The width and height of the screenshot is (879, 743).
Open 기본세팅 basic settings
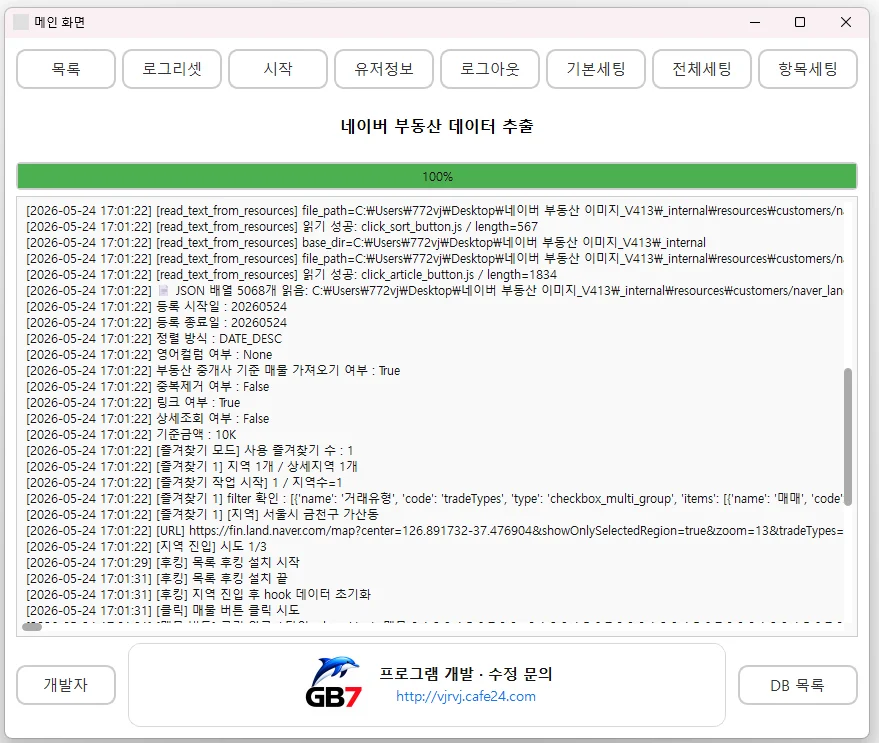click(x=595, y=69)
